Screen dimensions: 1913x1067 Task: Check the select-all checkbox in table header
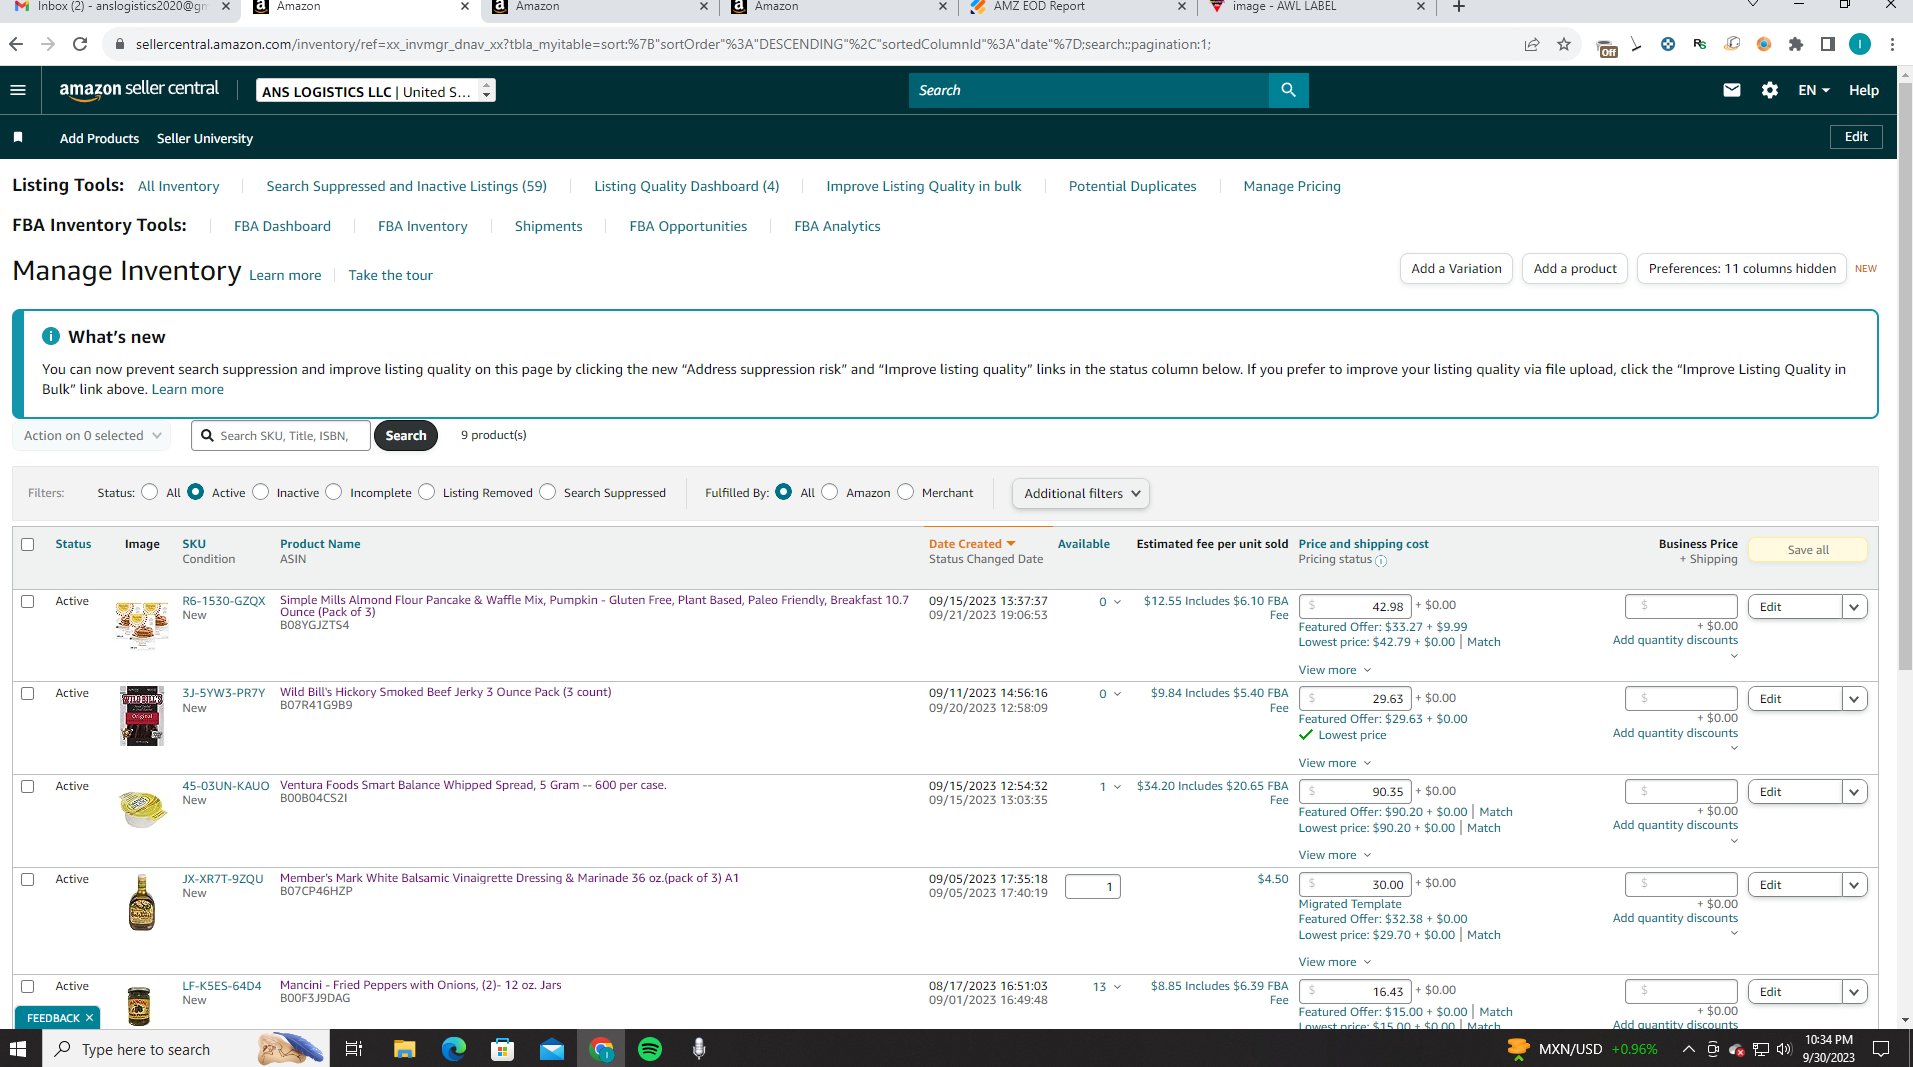pyautogui.click(x=28, y=545)
